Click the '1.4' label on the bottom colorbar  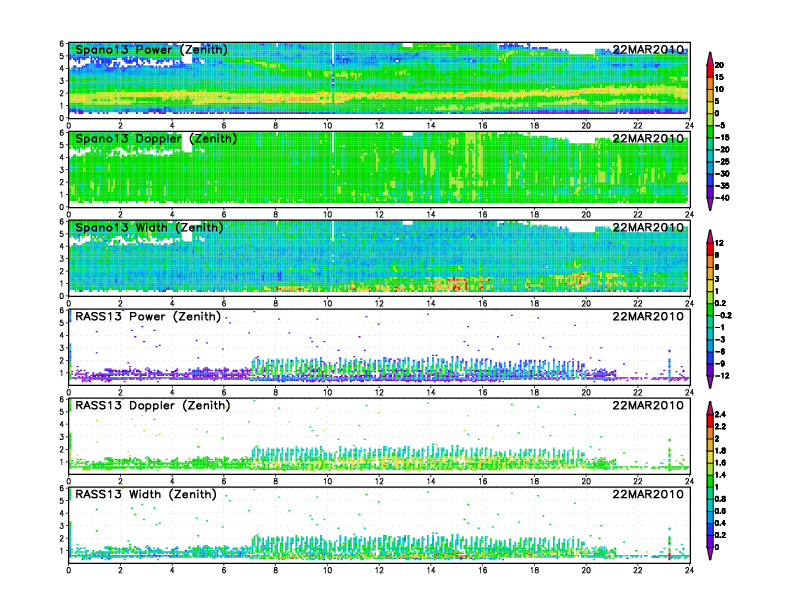[x=721, y=475]
